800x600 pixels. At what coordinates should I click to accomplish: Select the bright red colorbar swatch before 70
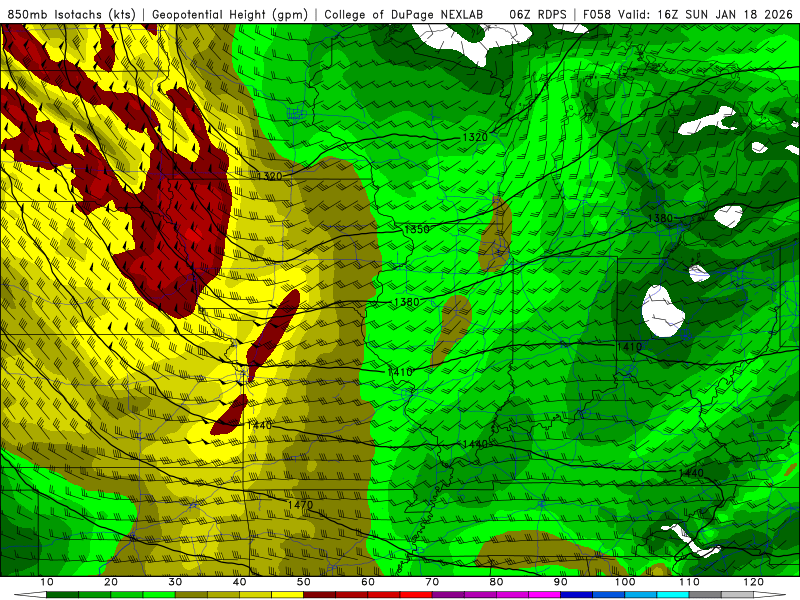(x=416, y=595)
